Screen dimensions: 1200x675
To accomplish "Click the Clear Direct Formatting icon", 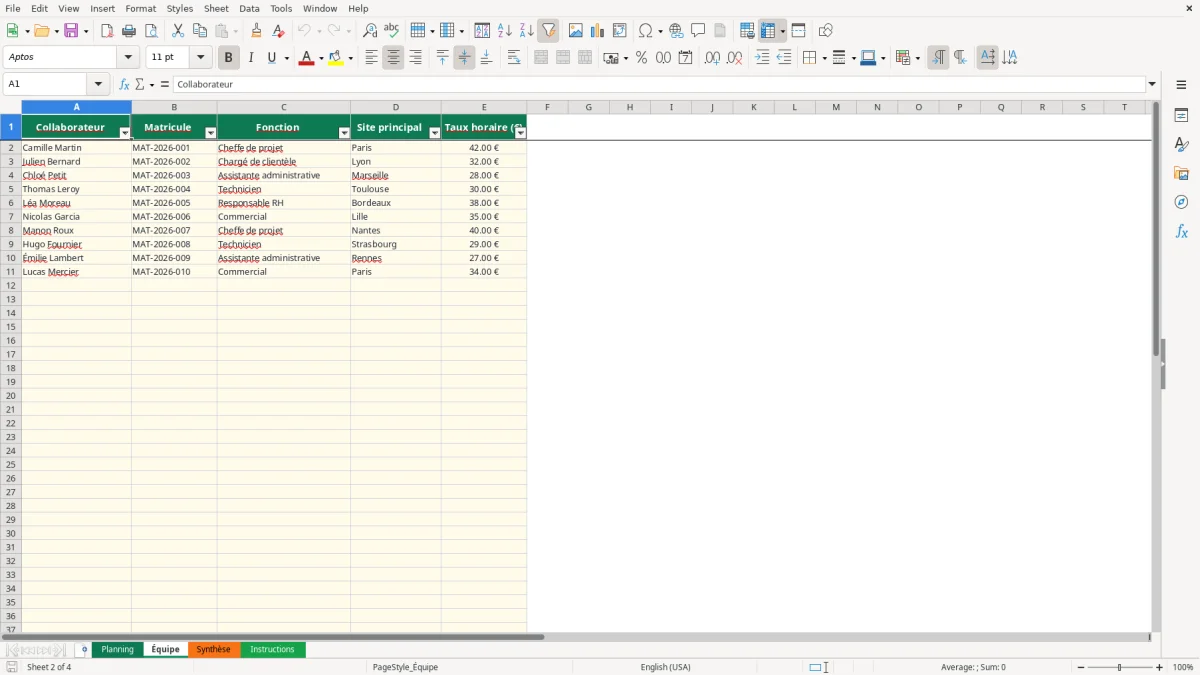I will 278,31.
